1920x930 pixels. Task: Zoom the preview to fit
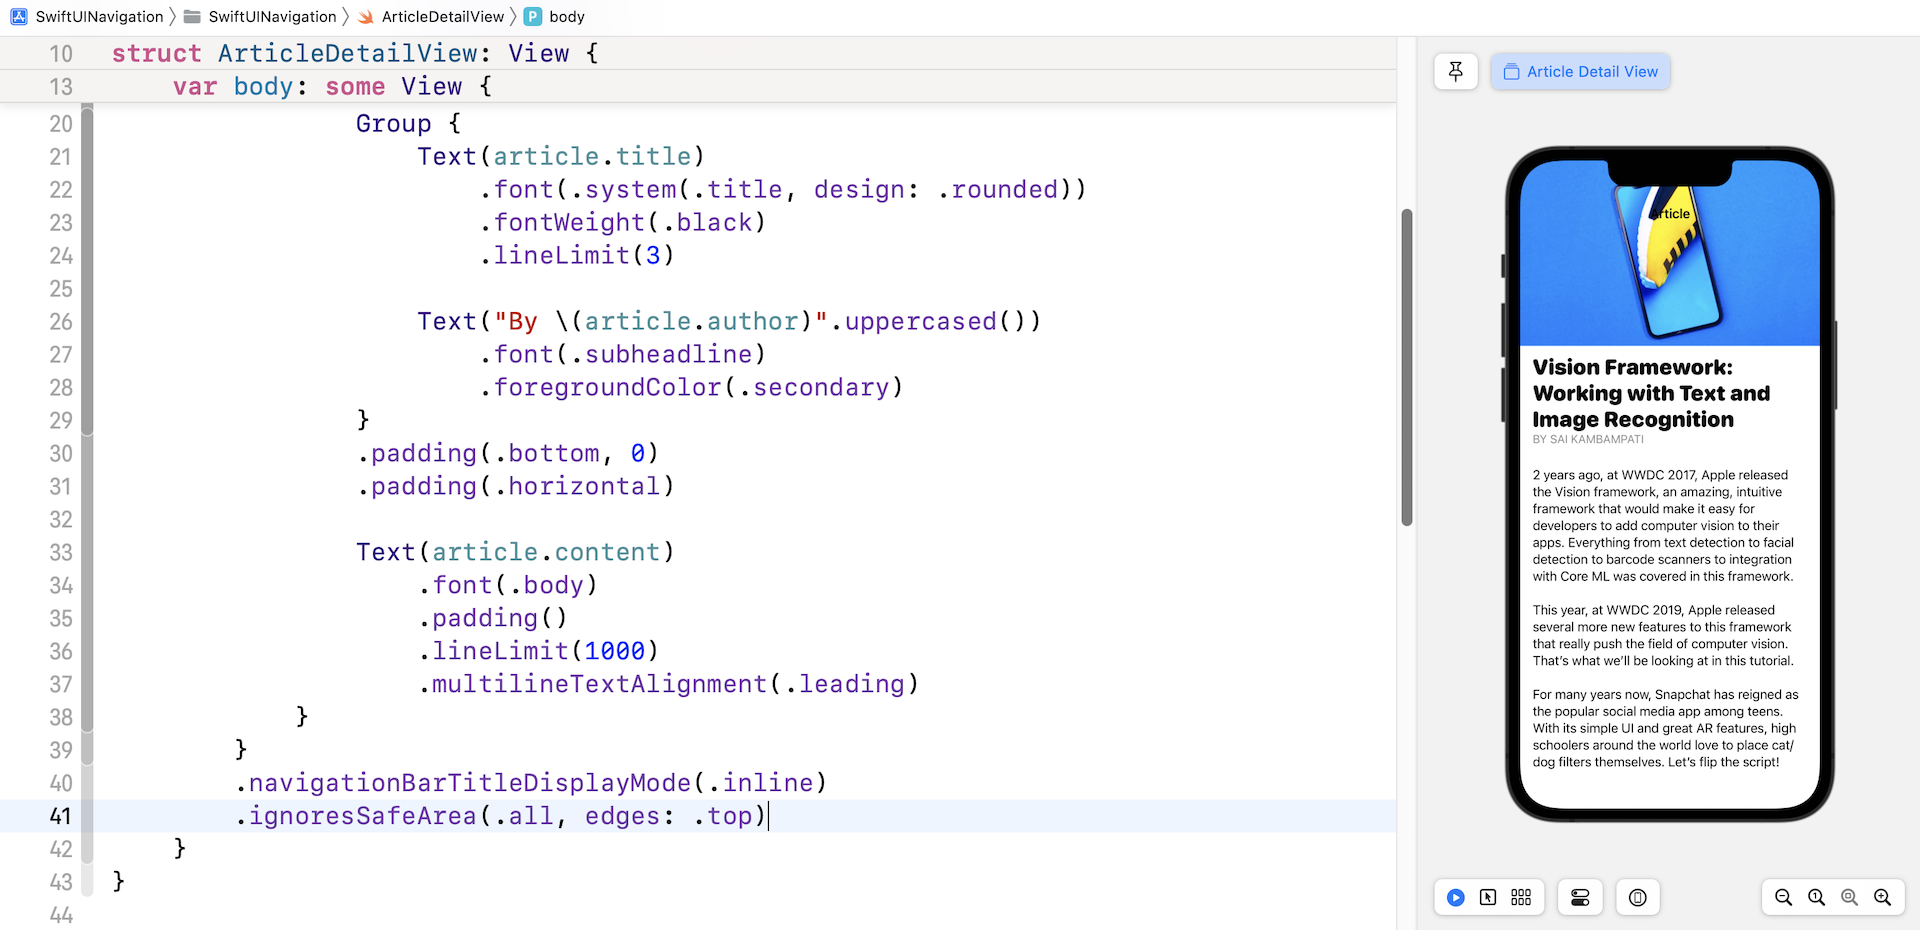tap(1849, 897)
